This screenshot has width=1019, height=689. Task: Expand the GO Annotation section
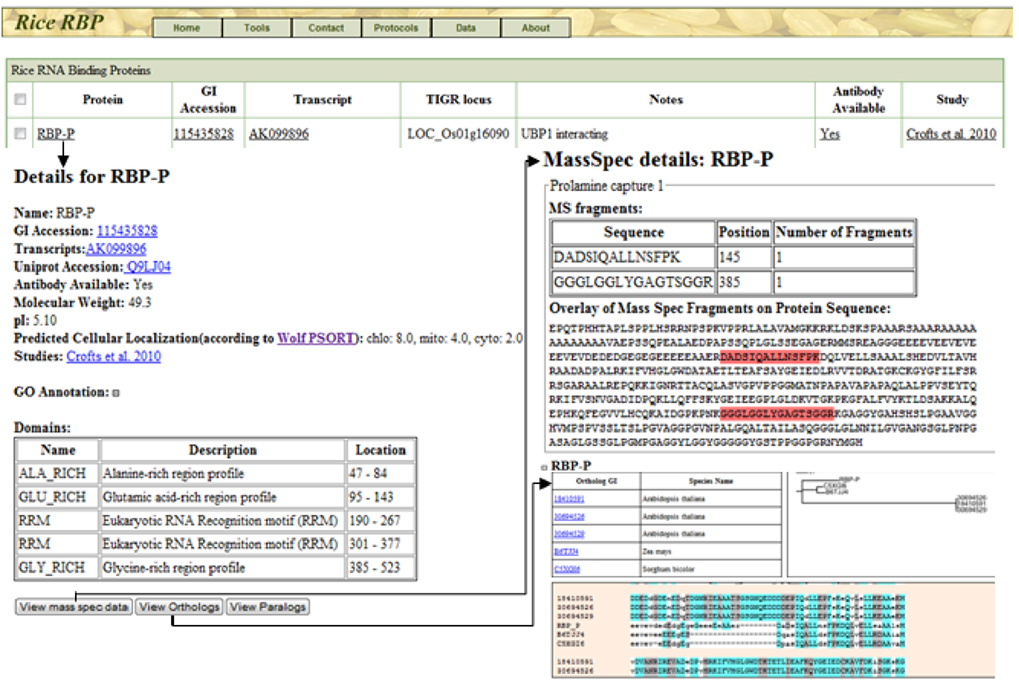(x=116, y=393)
